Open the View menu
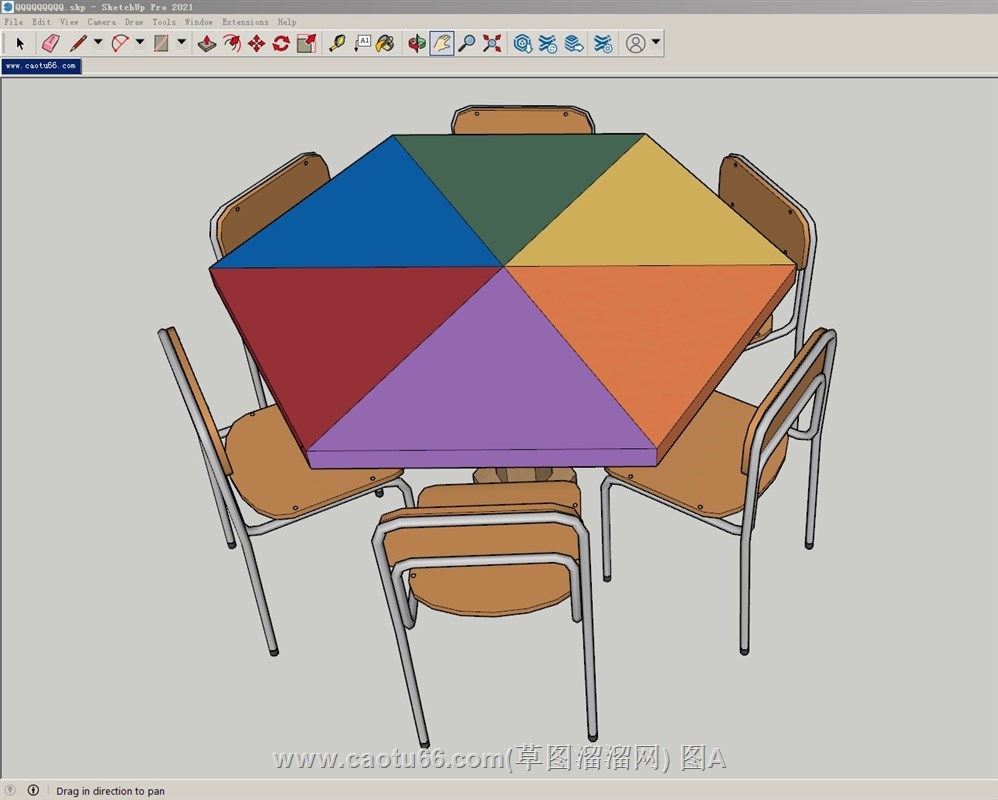 click(x=69, y=22)
